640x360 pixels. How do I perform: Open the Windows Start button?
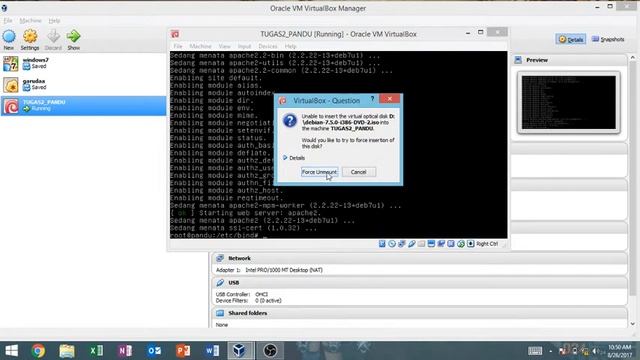[x=11, y=351]
